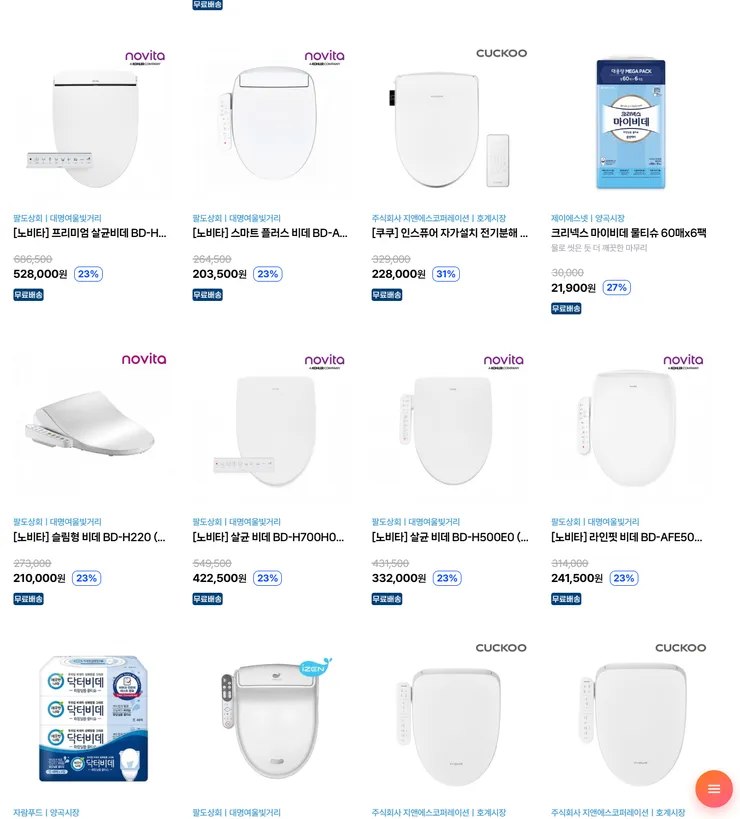This screenshot has height=819, width=740.
Task: Open the 살균 비데 BD-H500E0 product title
Action: [450, 537]
